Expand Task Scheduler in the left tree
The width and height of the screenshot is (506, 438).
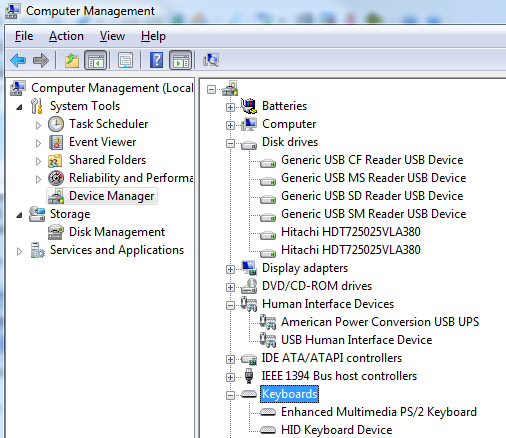(x=38, y=125)
